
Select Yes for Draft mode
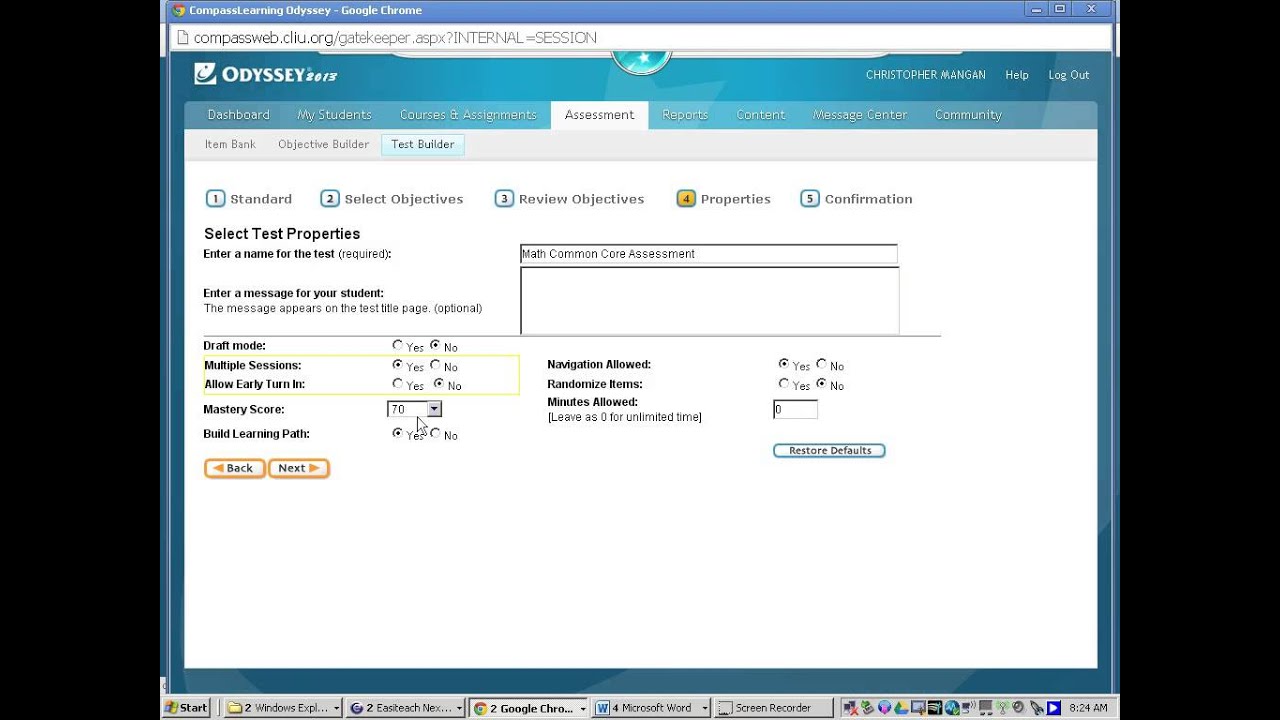(x=398, y=346)
